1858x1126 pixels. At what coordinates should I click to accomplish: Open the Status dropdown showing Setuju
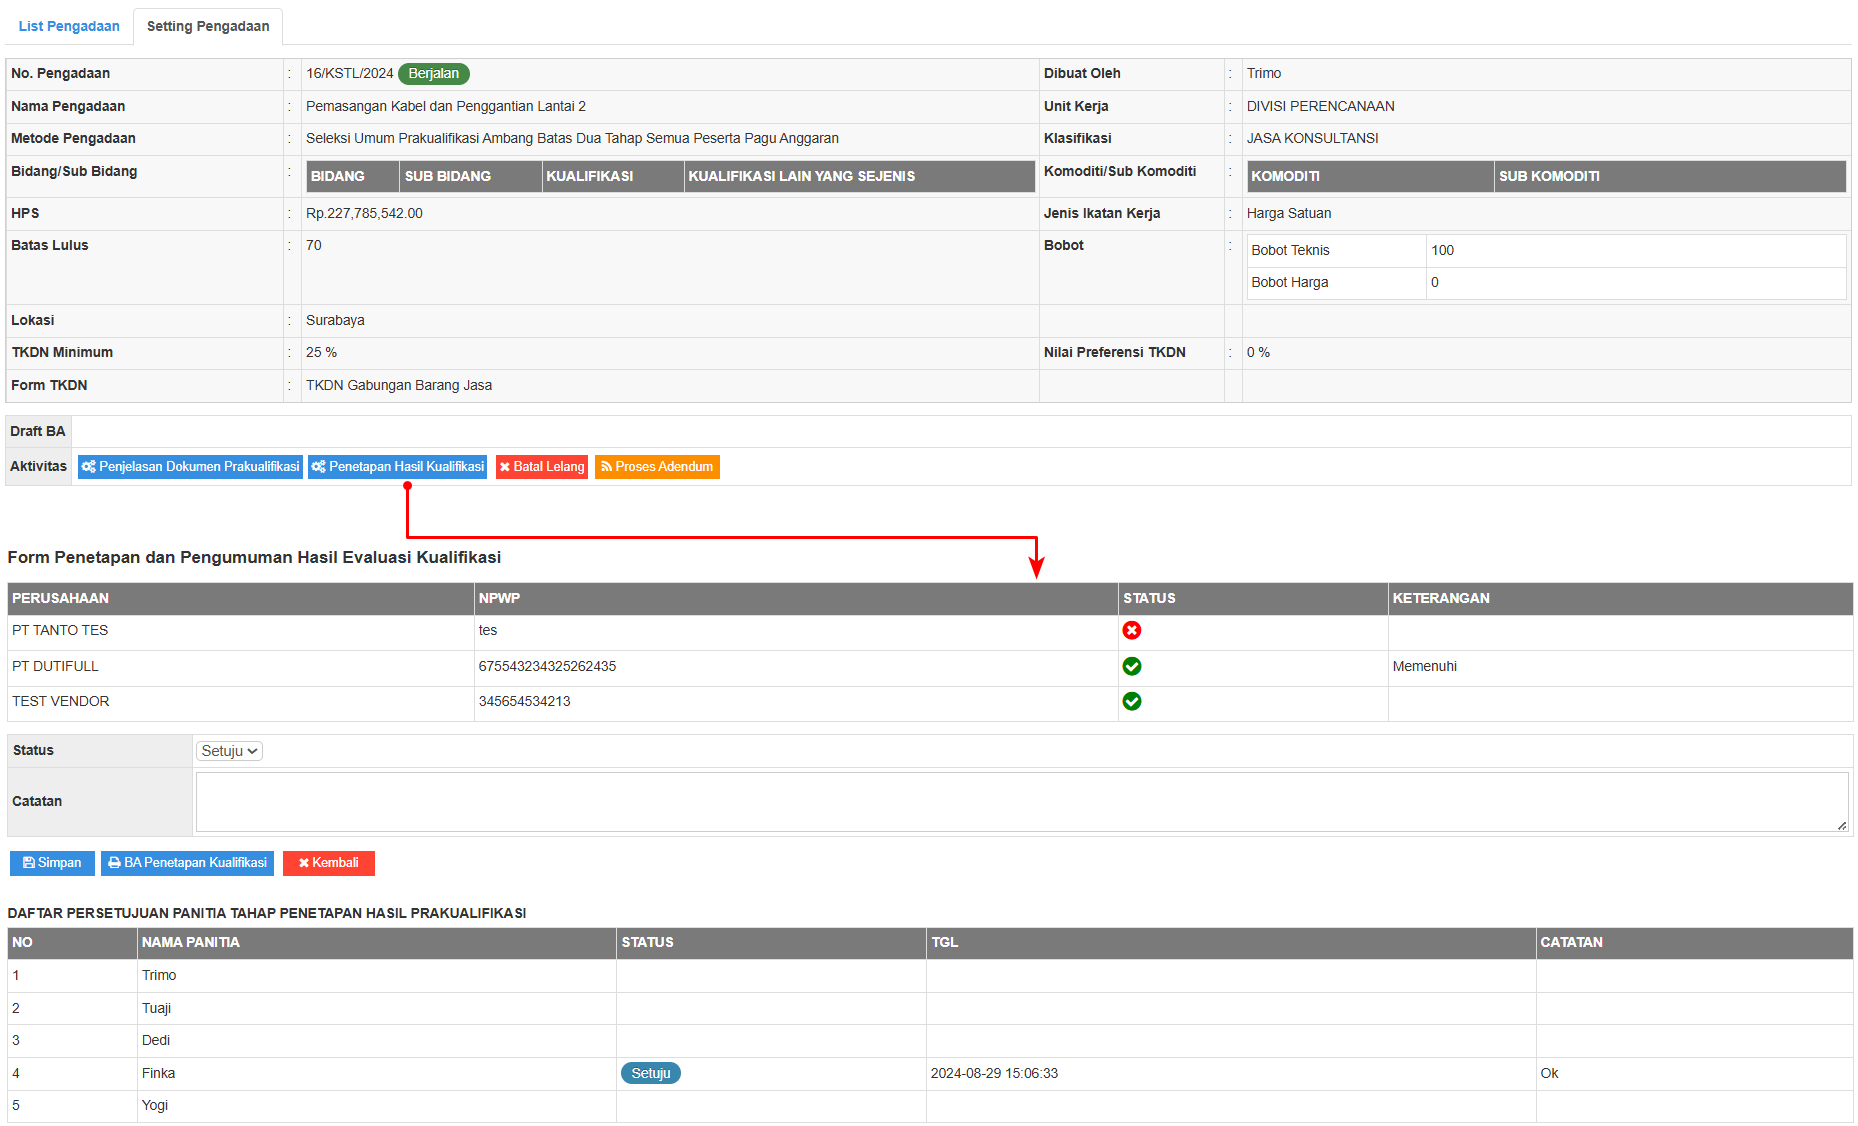229,751
